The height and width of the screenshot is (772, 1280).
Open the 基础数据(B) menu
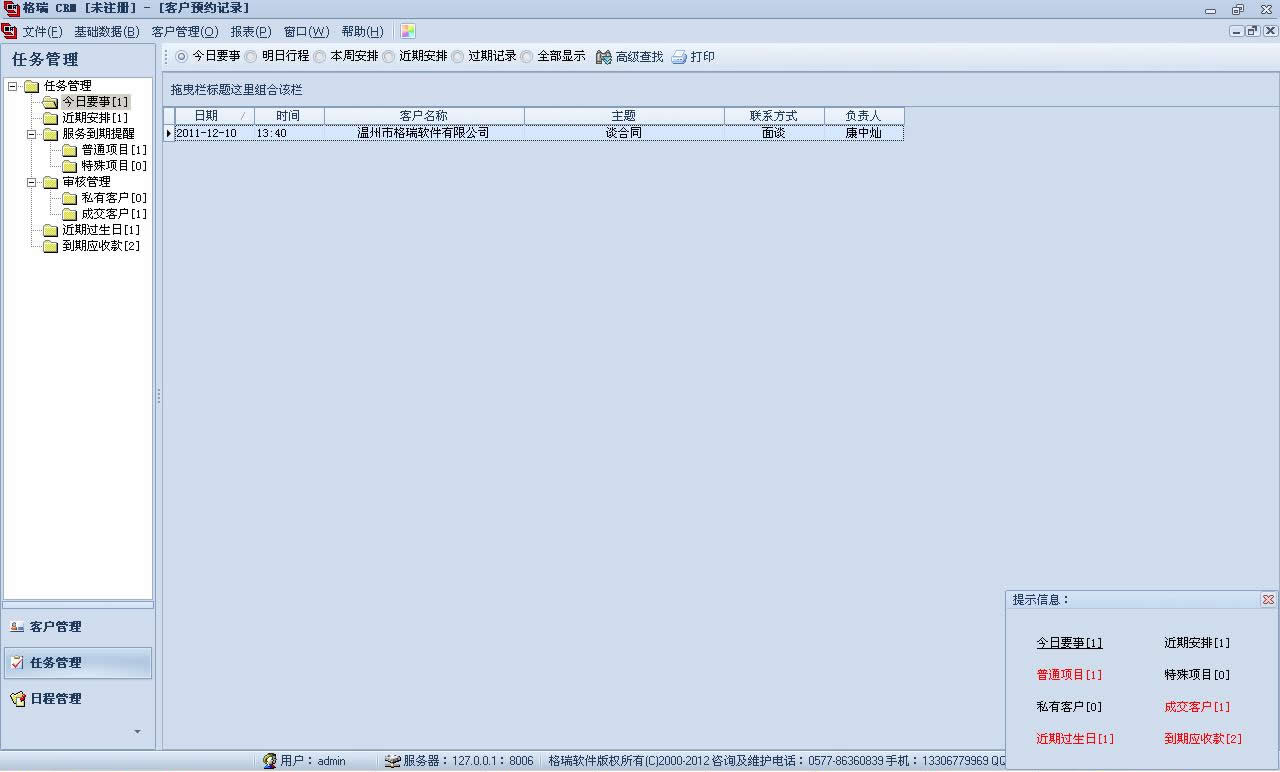pyautogui.click(x=106, y=32)
